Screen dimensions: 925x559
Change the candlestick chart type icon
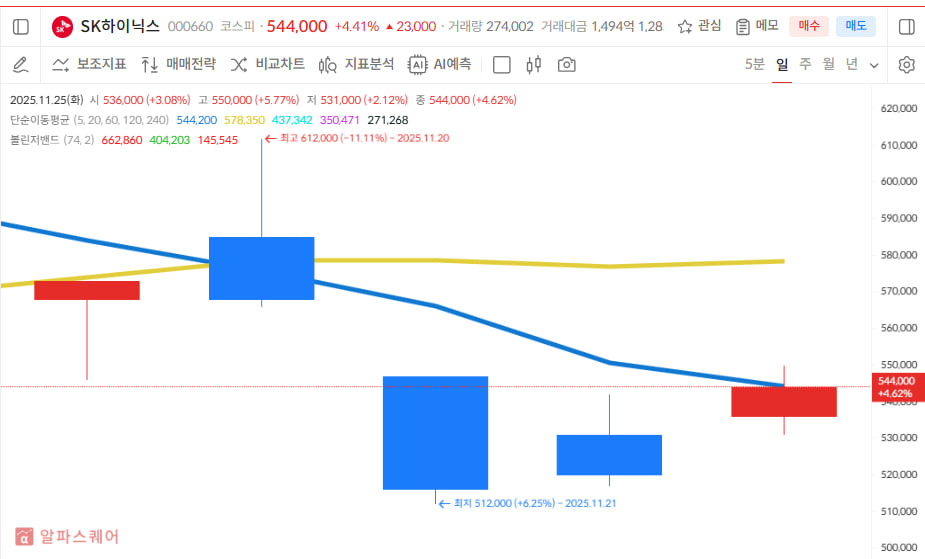(x=533, y=65)
